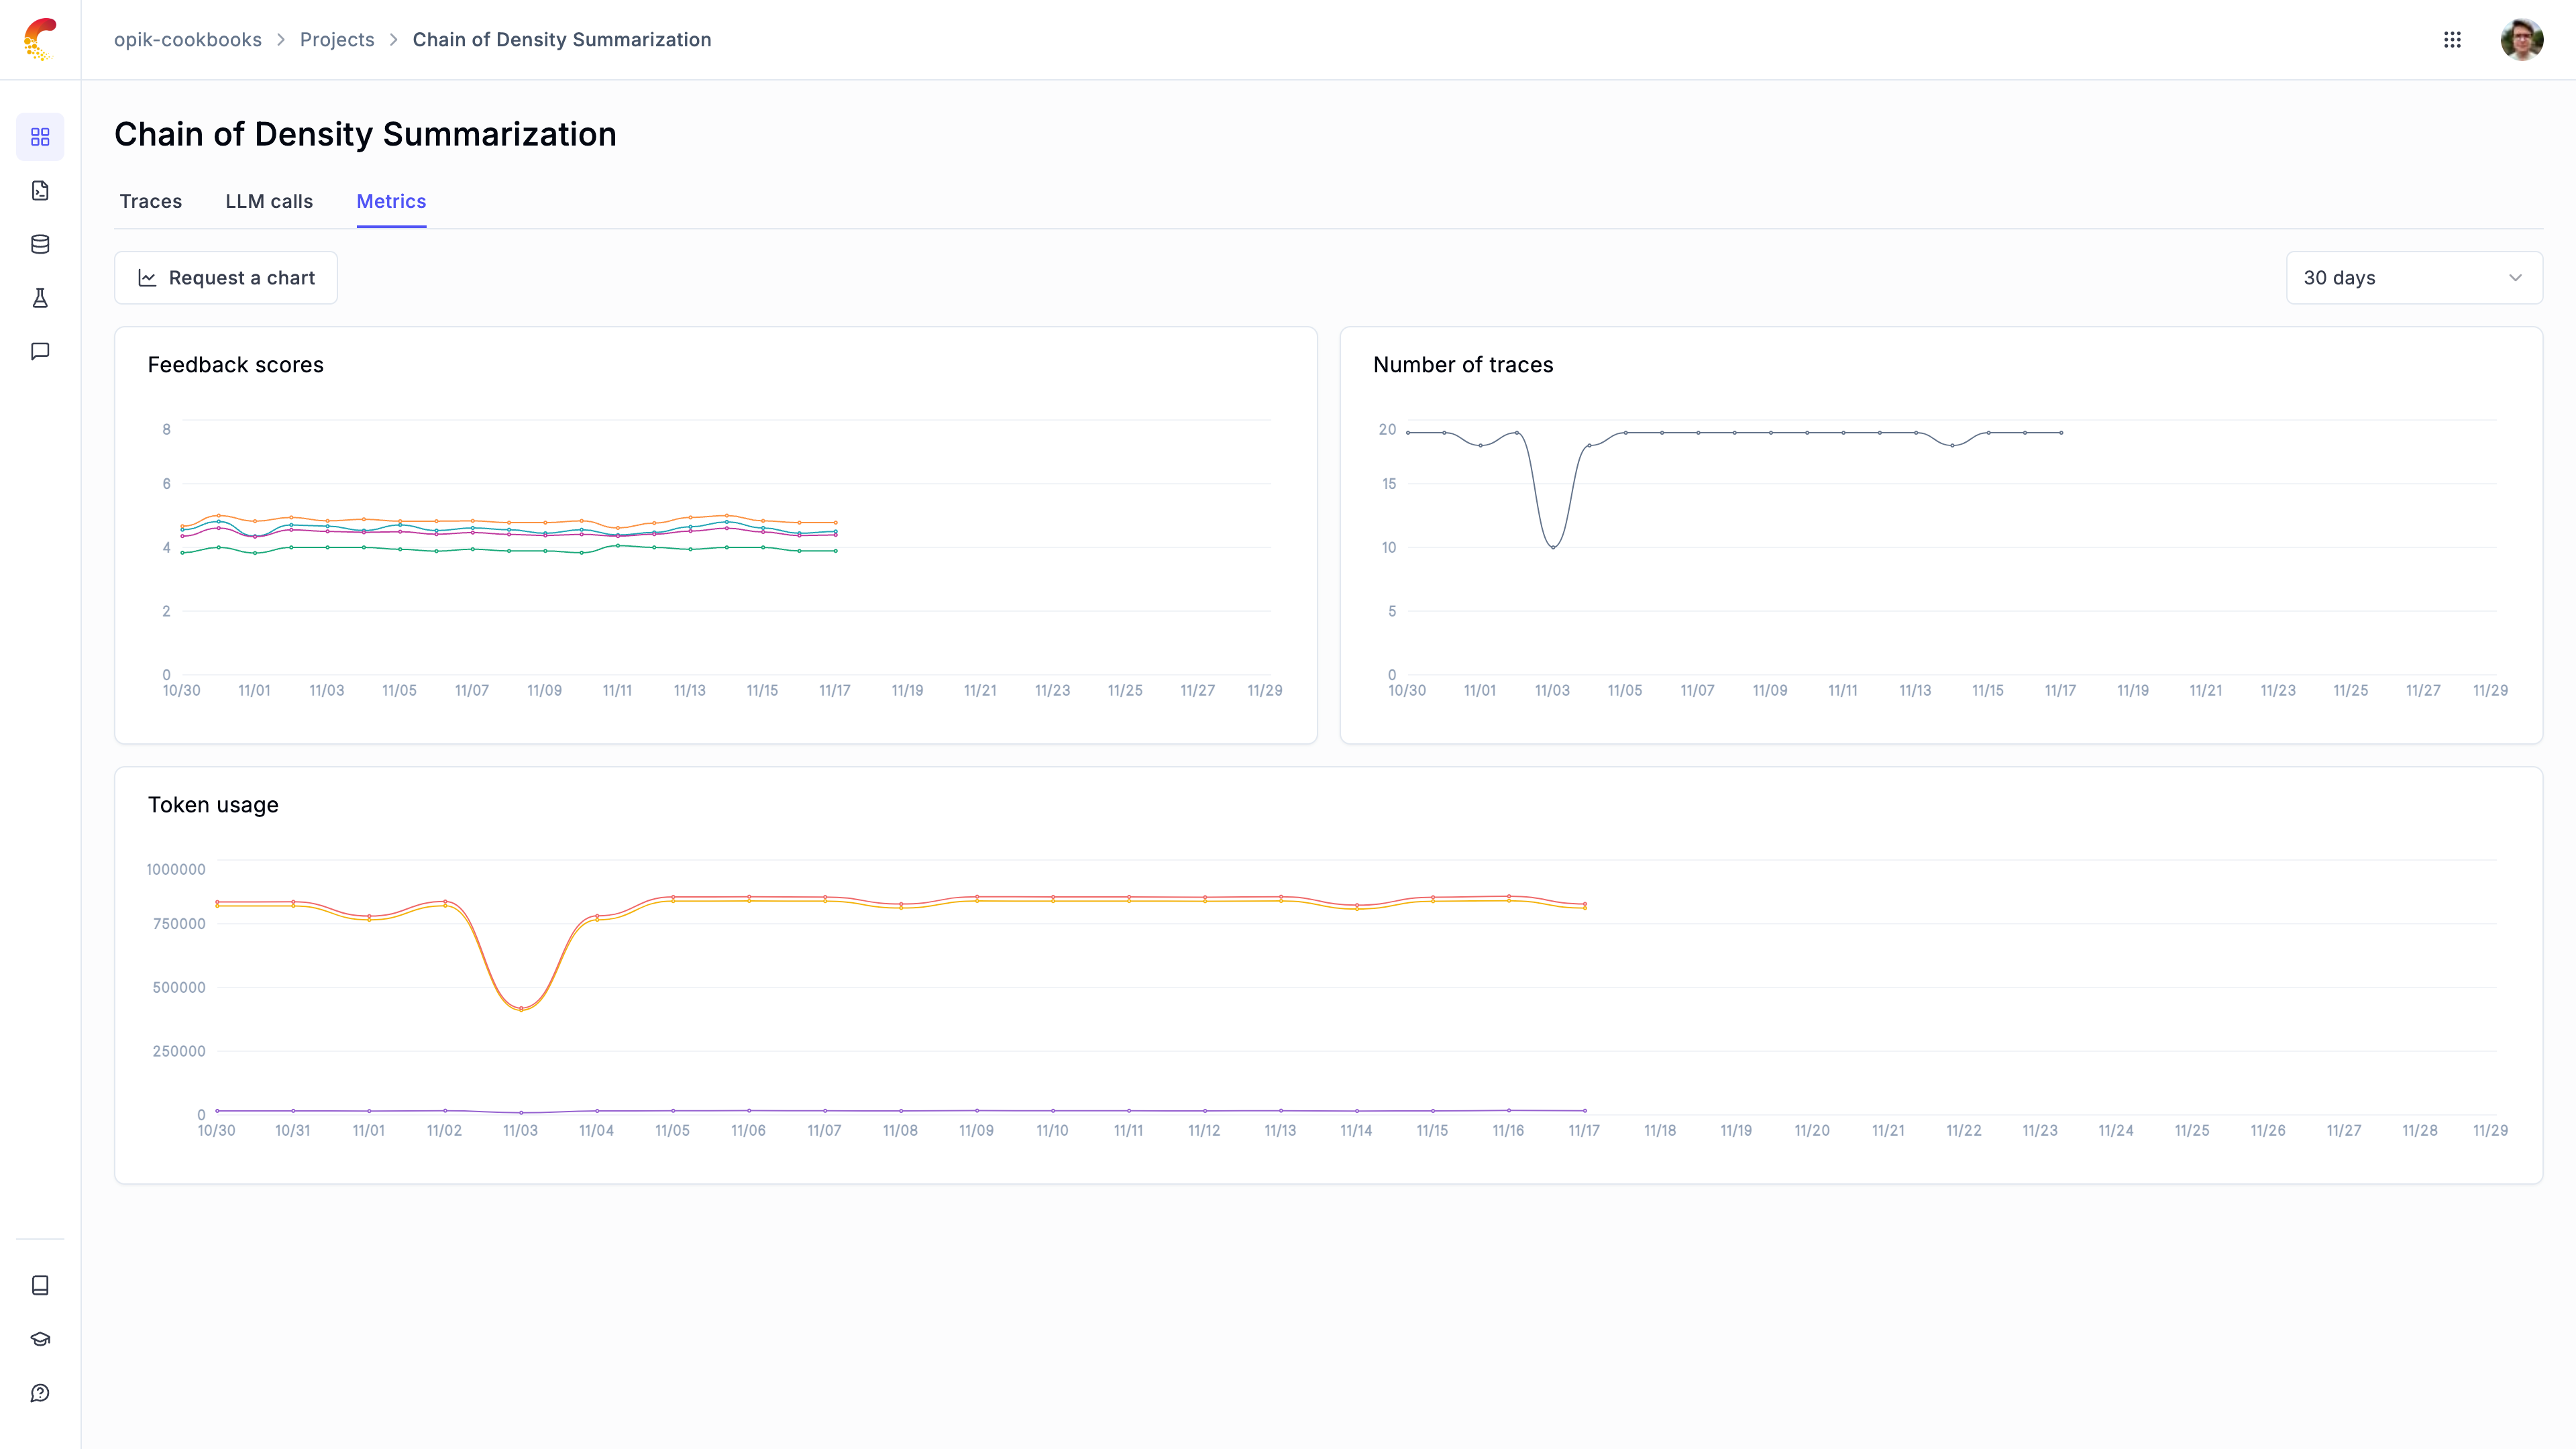Switch to the LLM calls tab
Screen dimensions: 2576x1449
tap(269, 201)
